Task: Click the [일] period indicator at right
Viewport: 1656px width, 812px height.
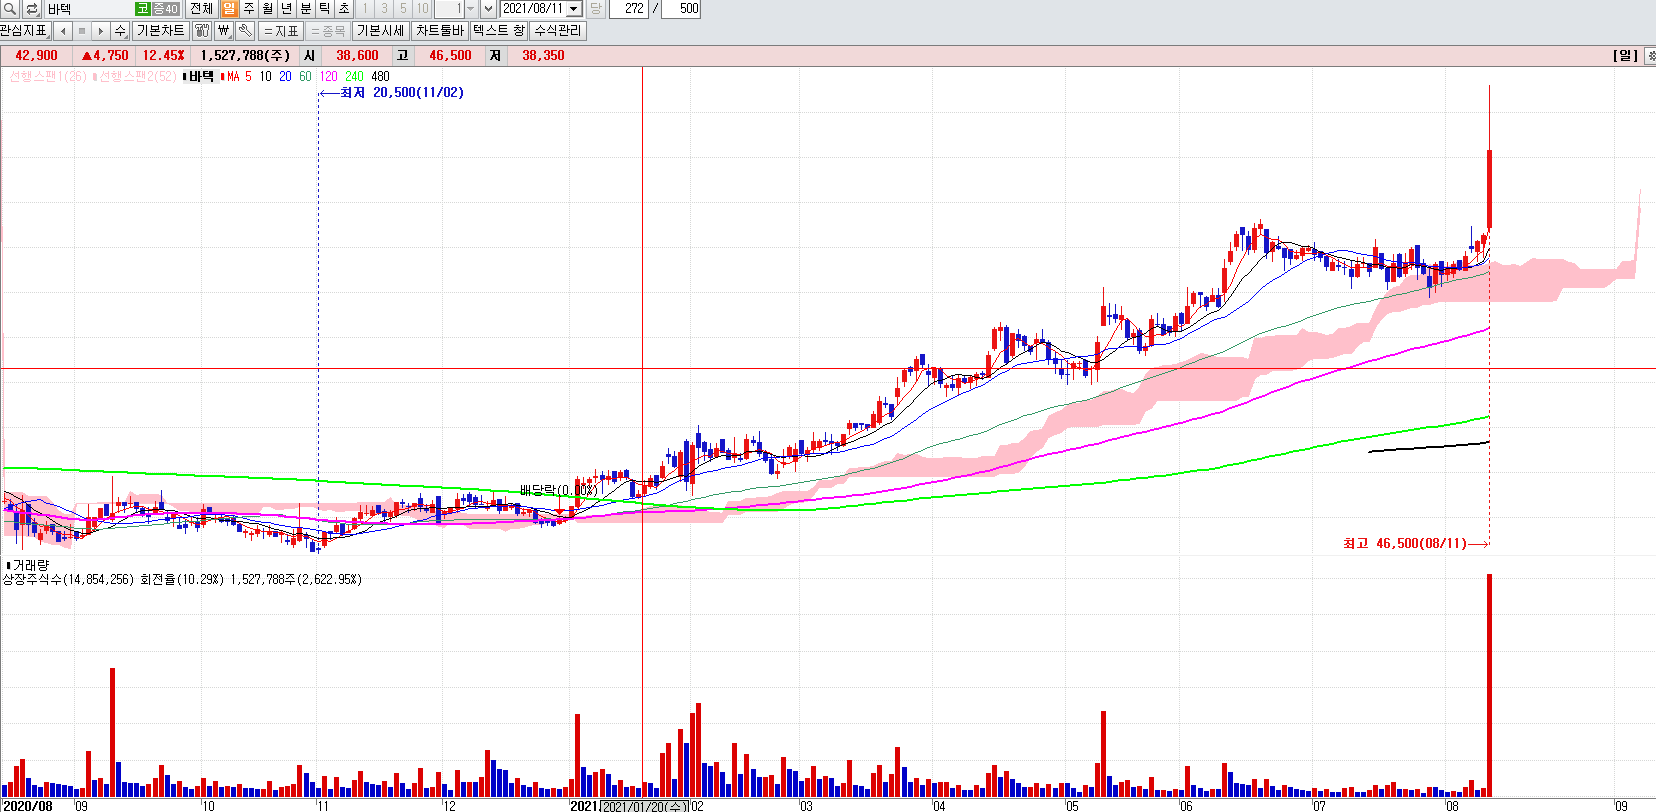Action: point(1626,56)
